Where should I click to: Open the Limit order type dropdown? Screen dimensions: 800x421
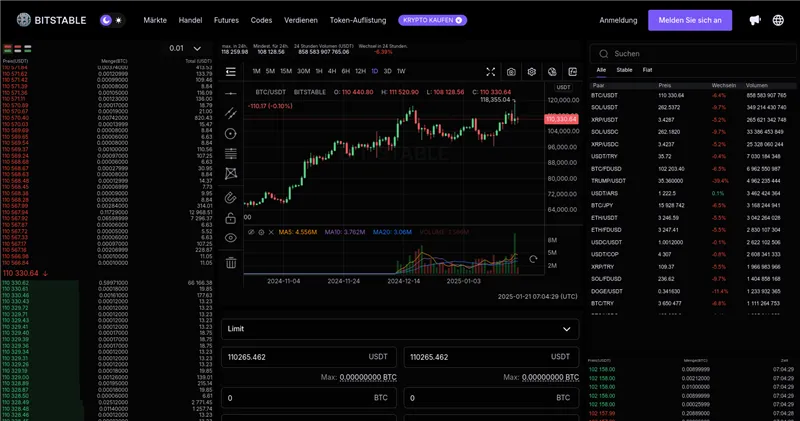pyautogui.click(x=401, y=329)
